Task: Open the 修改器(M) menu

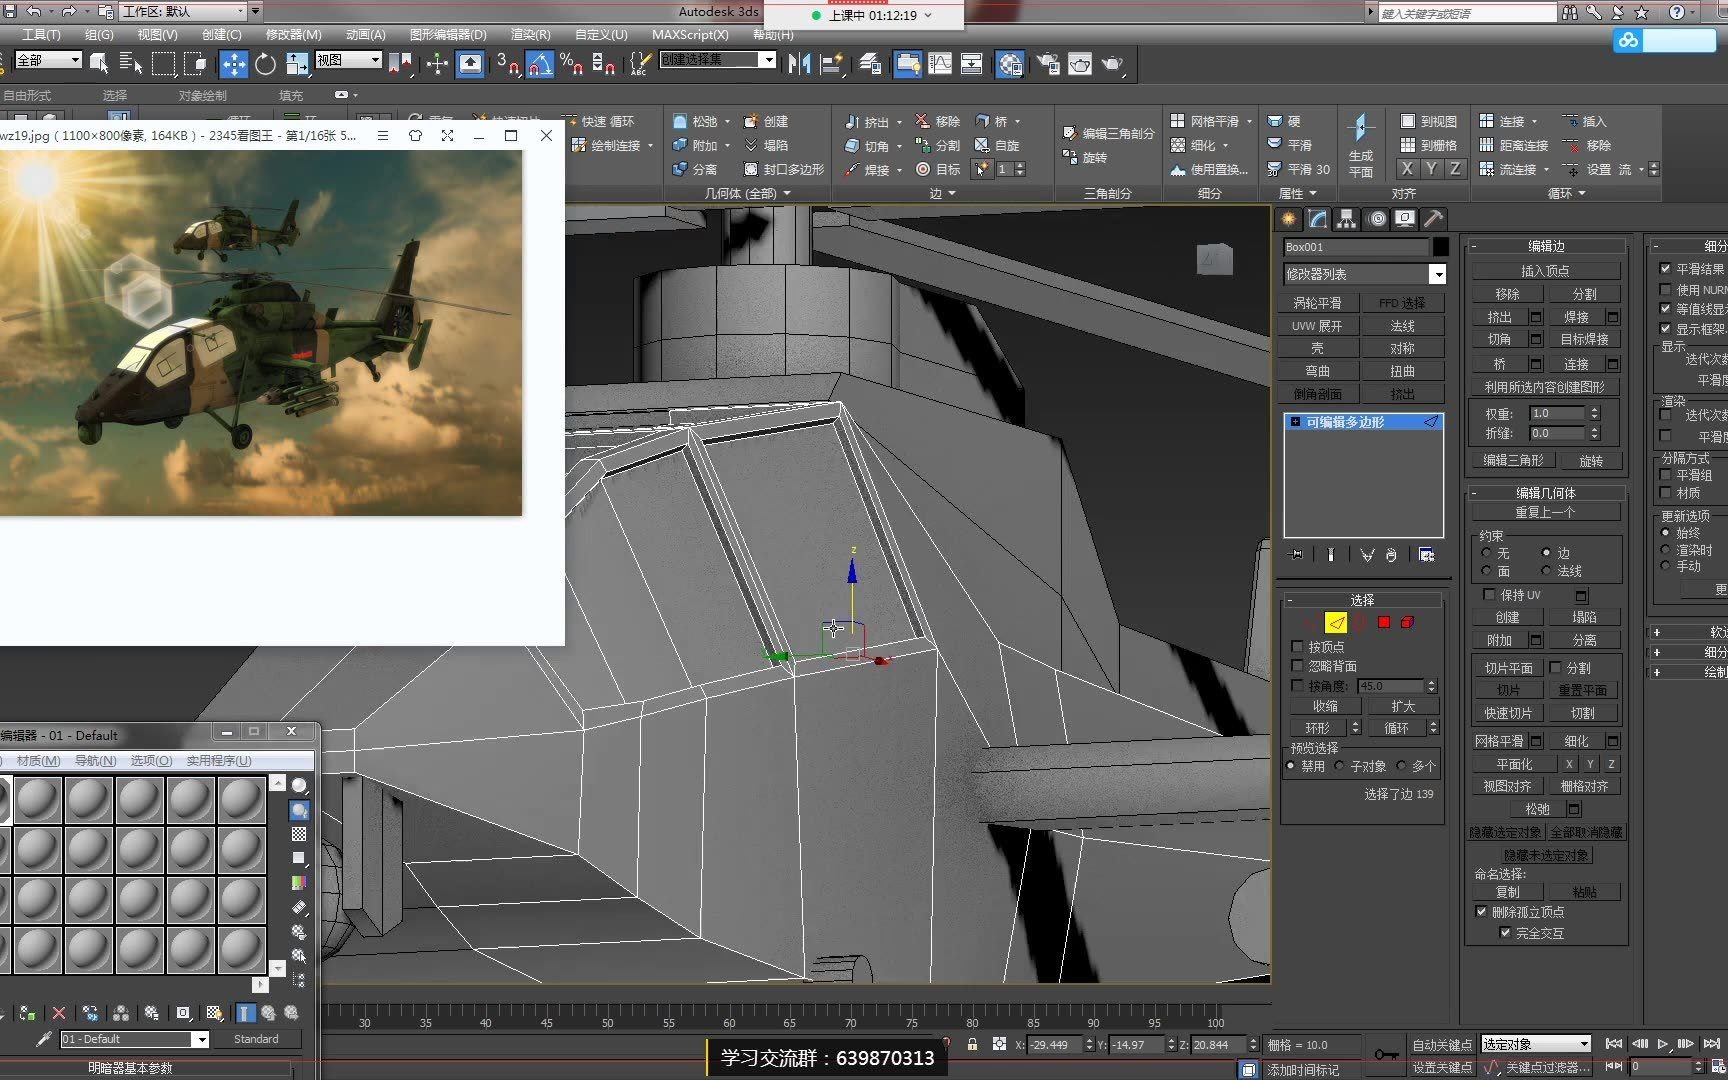Action: click(293, 34)
